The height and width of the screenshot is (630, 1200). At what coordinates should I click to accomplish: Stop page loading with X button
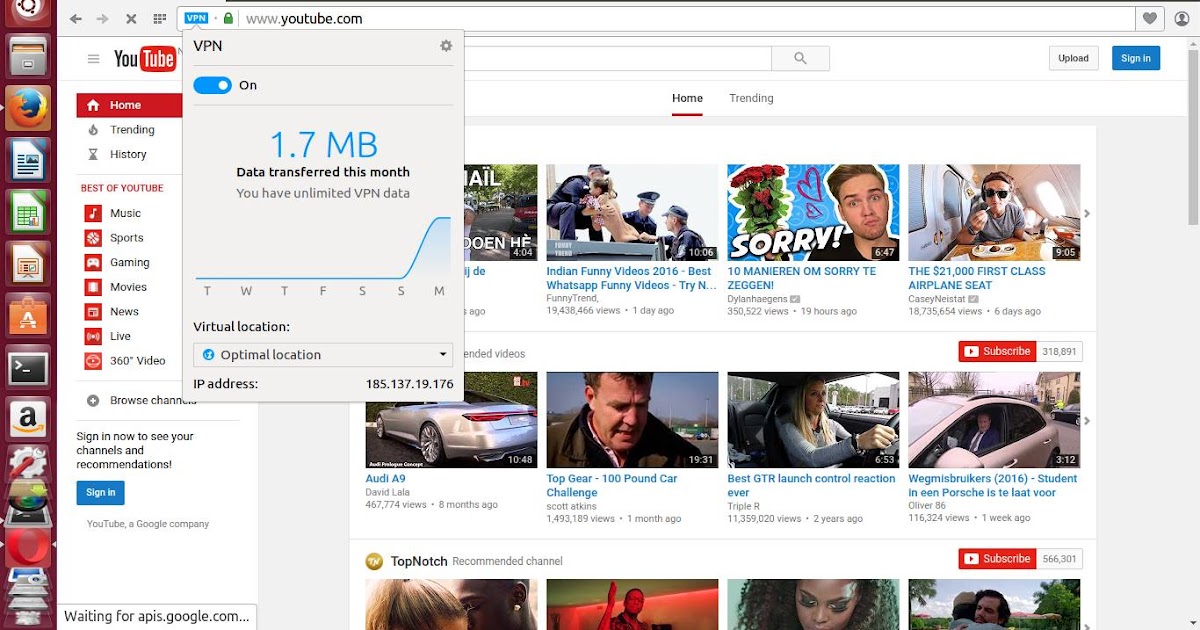click(131, 18)
